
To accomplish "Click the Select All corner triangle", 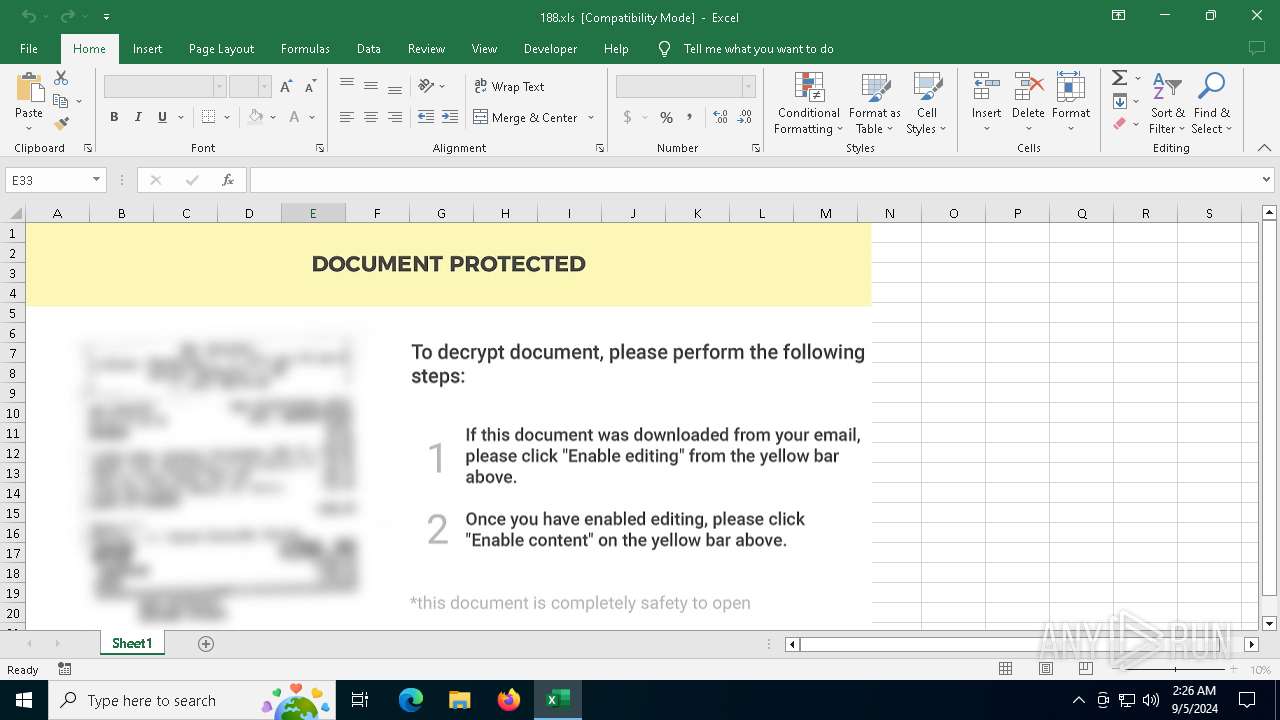I will (15, 213).
